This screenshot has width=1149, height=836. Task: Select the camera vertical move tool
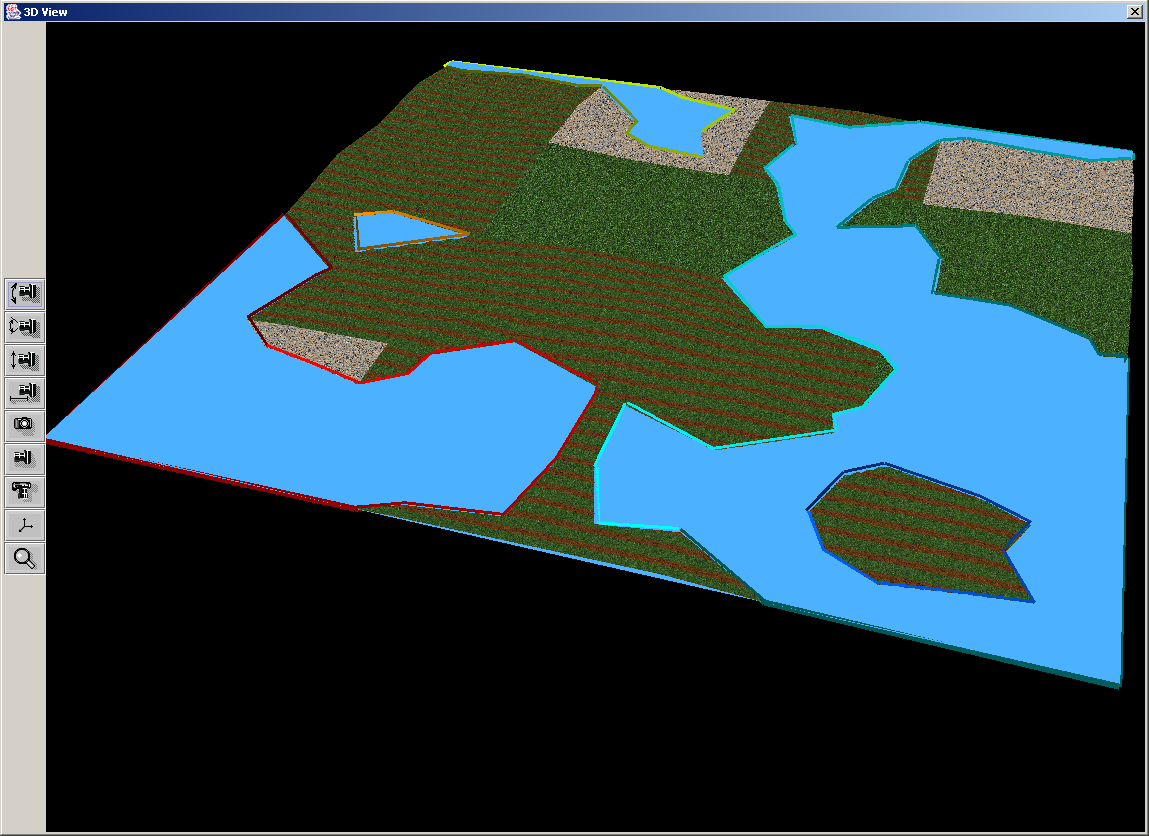[25, 360]
